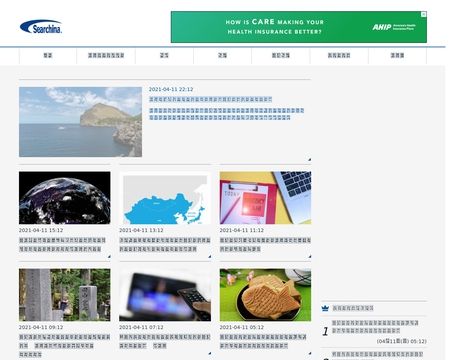Open the taiyaki fish cake thumbnail

tap(265, 295)
